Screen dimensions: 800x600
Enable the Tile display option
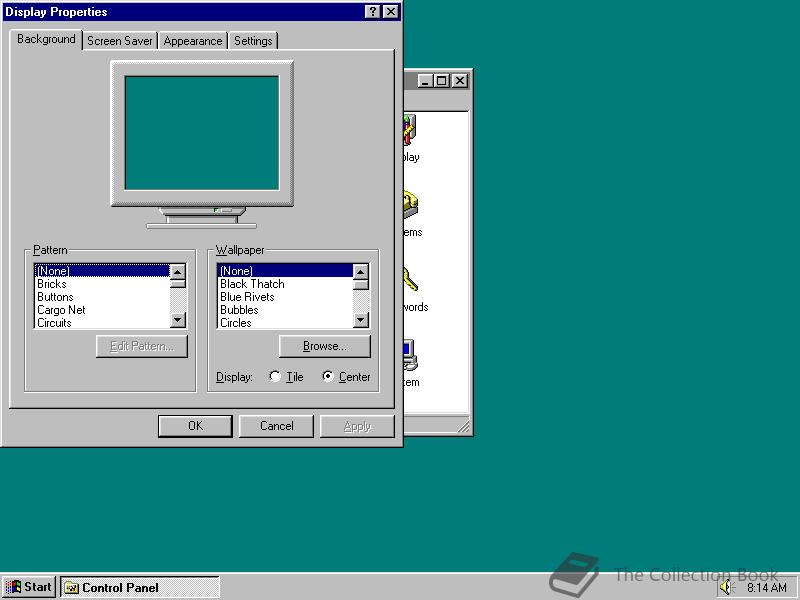click(275, 377)
